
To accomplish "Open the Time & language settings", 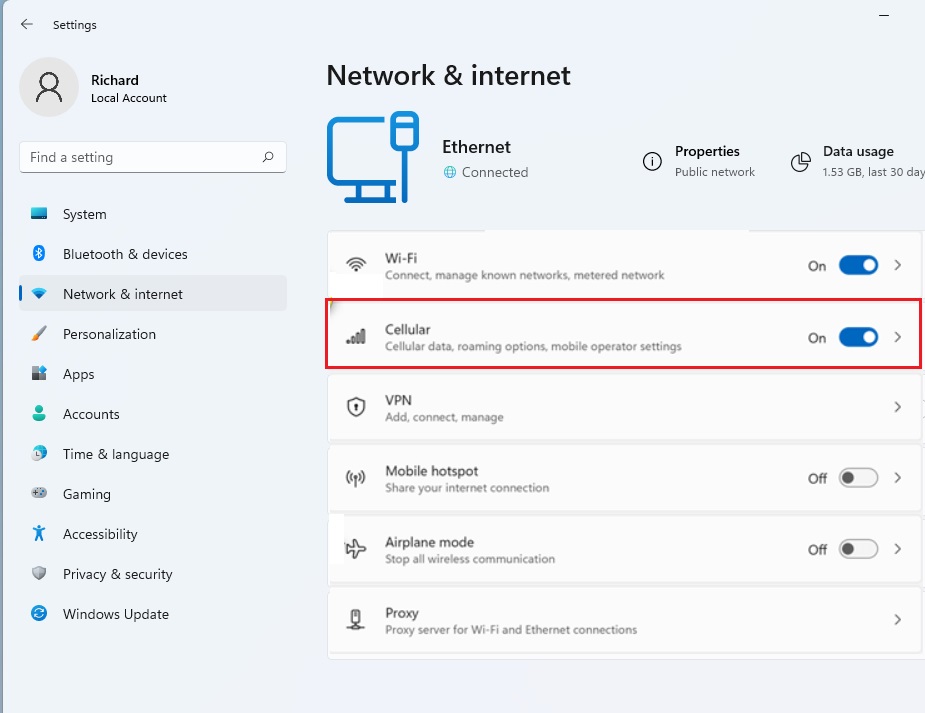I will (x=115, y=454).
